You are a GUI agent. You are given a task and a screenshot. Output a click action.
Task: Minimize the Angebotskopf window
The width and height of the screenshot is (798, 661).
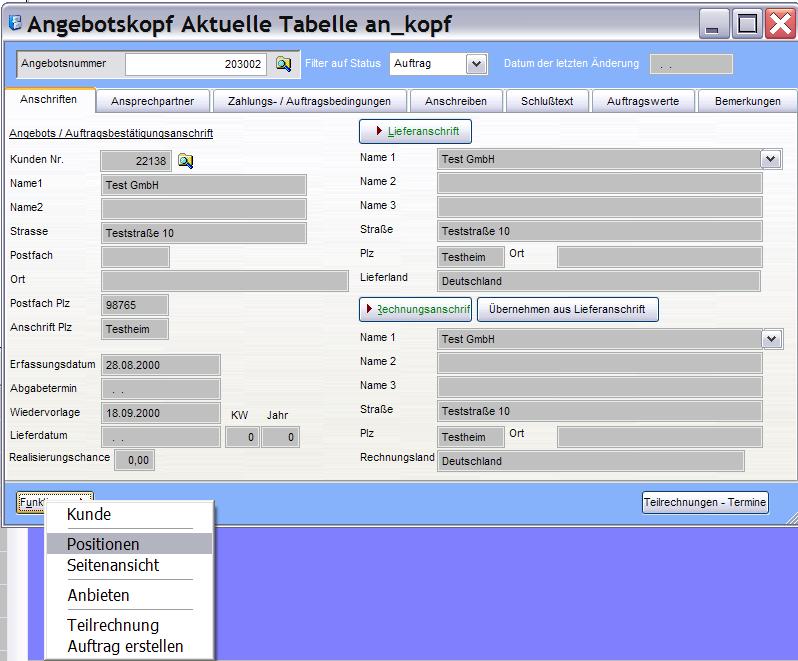pyautogui.click(x=714, y=24)
